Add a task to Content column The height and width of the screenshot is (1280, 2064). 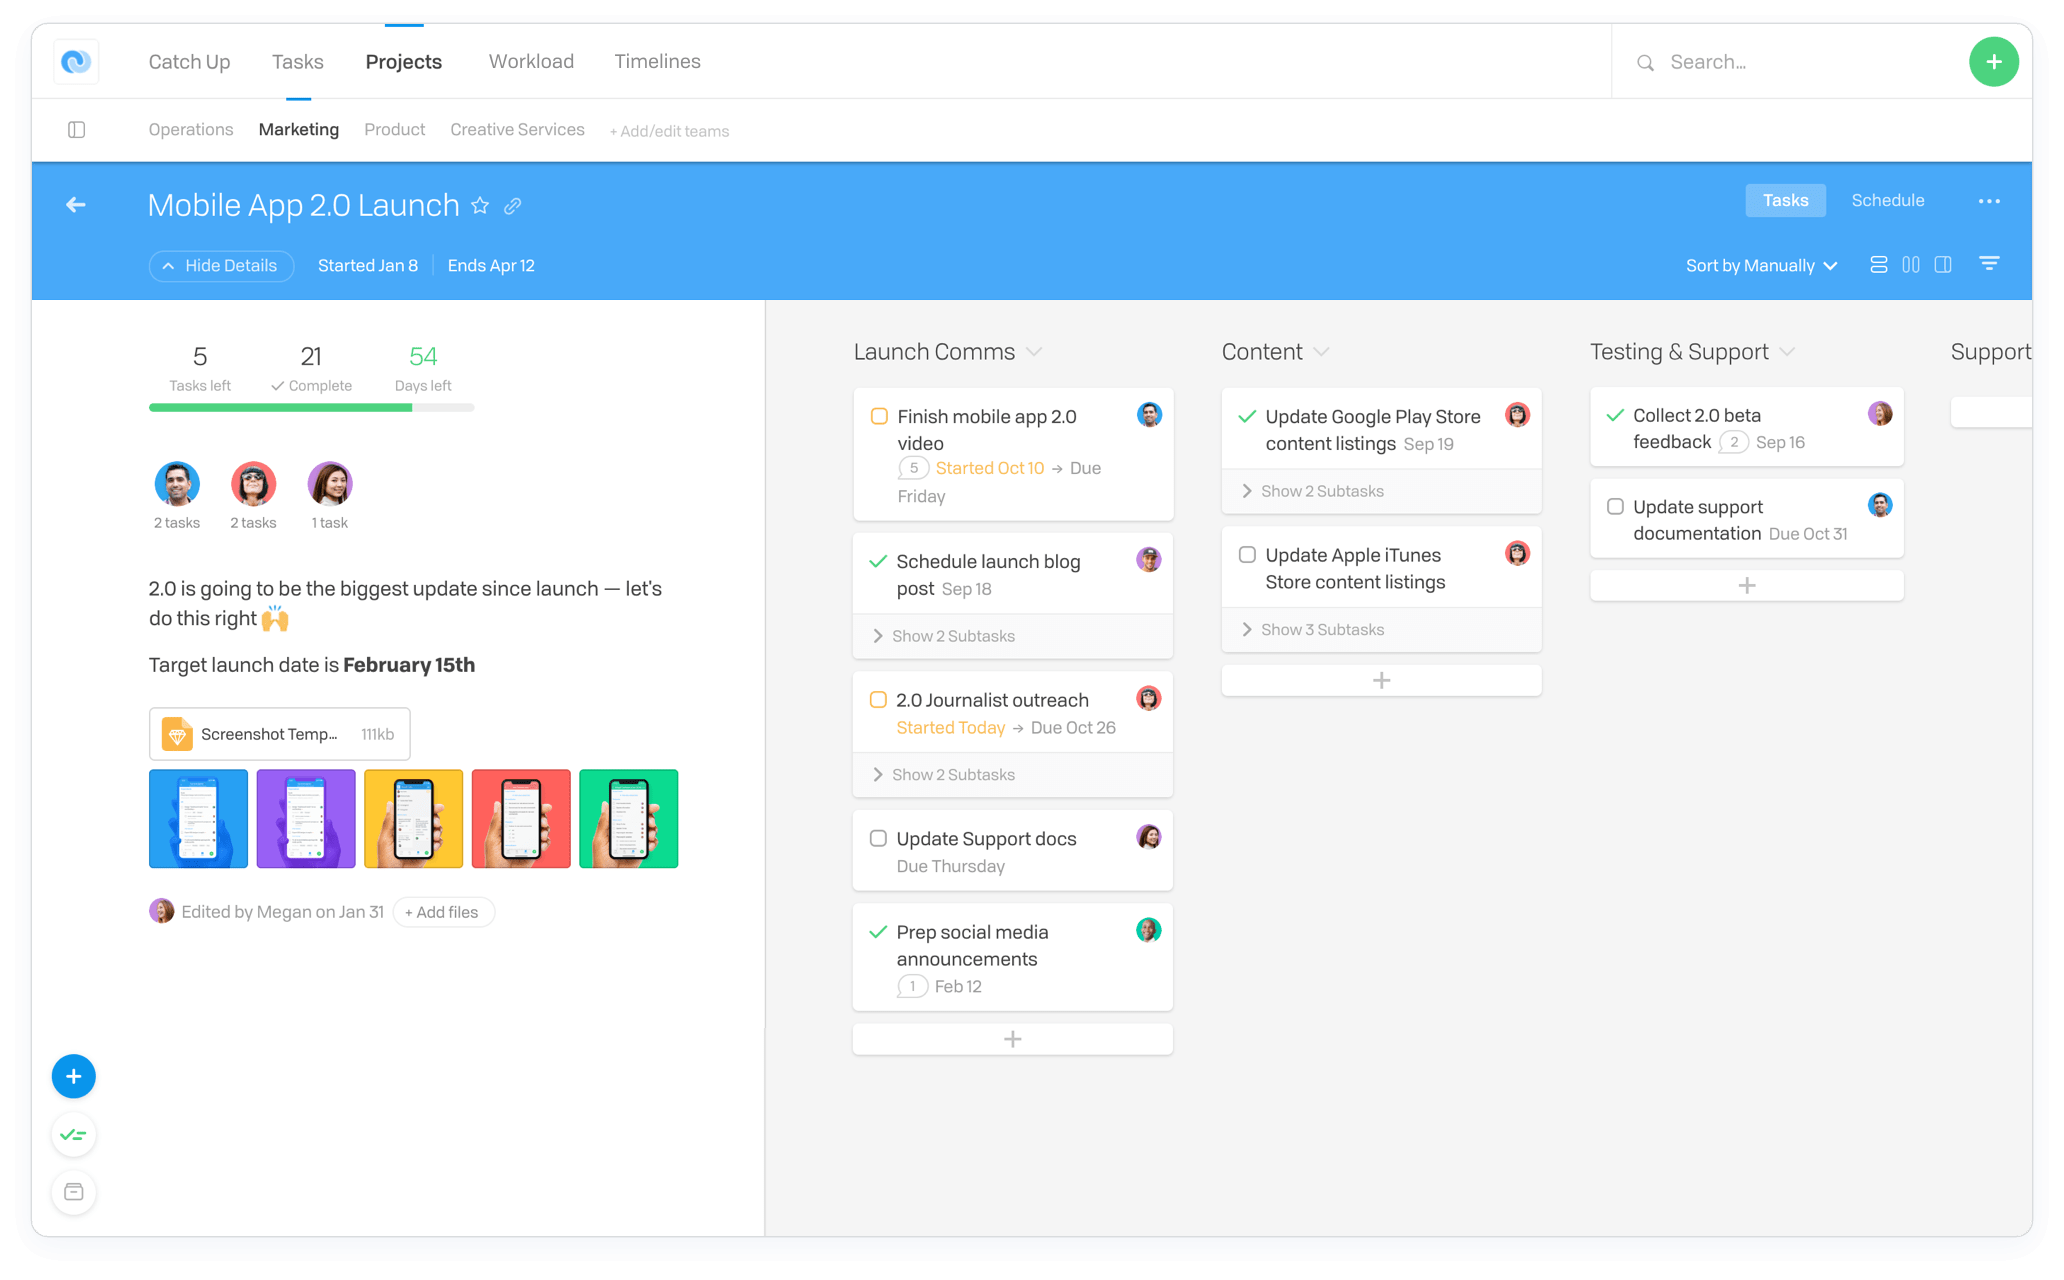pos(1381,680)
